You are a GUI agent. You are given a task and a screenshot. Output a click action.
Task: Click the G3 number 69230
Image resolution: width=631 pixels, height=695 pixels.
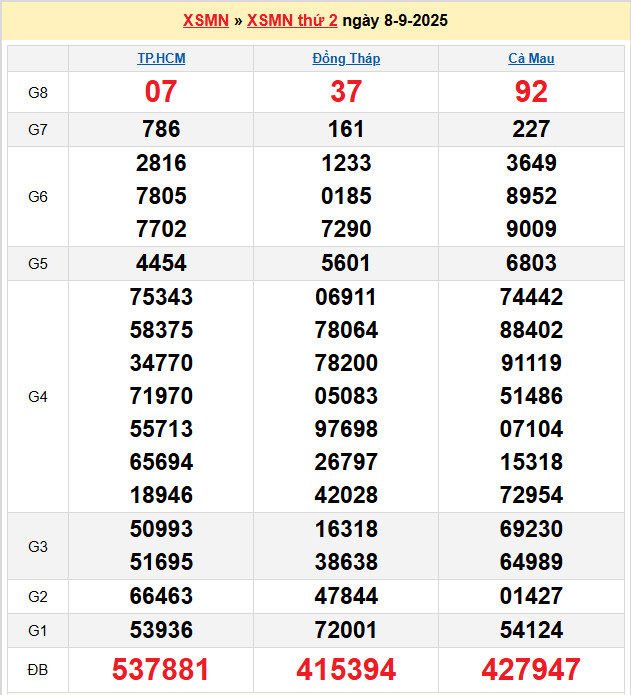(x=531, y=529)
